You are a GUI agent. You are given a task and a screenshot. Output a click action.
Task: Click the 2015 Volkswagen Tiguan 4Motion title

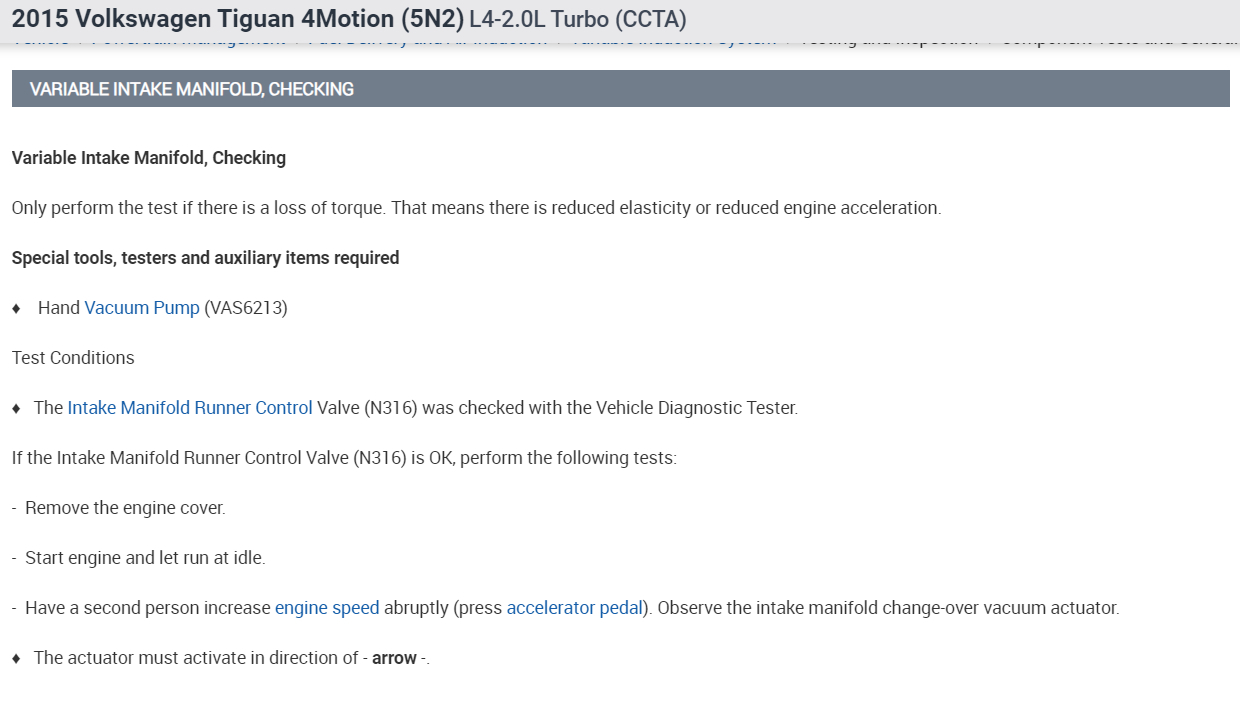(x=238, y=19)
